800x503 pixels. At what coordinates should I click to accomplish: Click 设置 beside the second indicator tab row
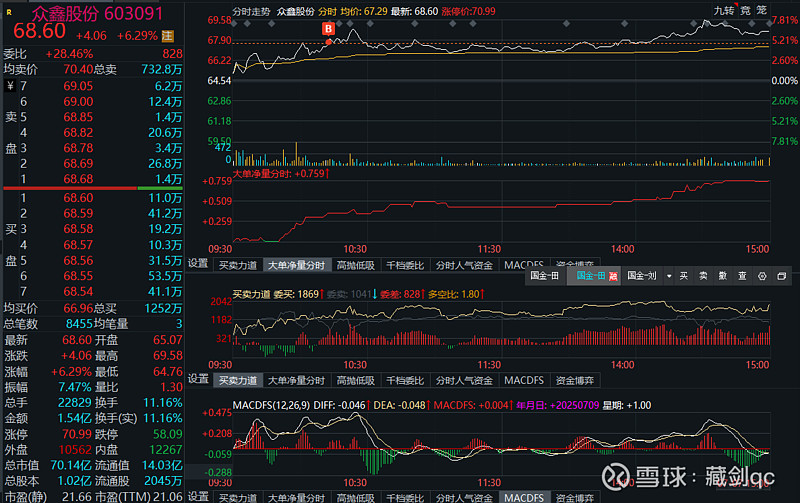point(198,379)
